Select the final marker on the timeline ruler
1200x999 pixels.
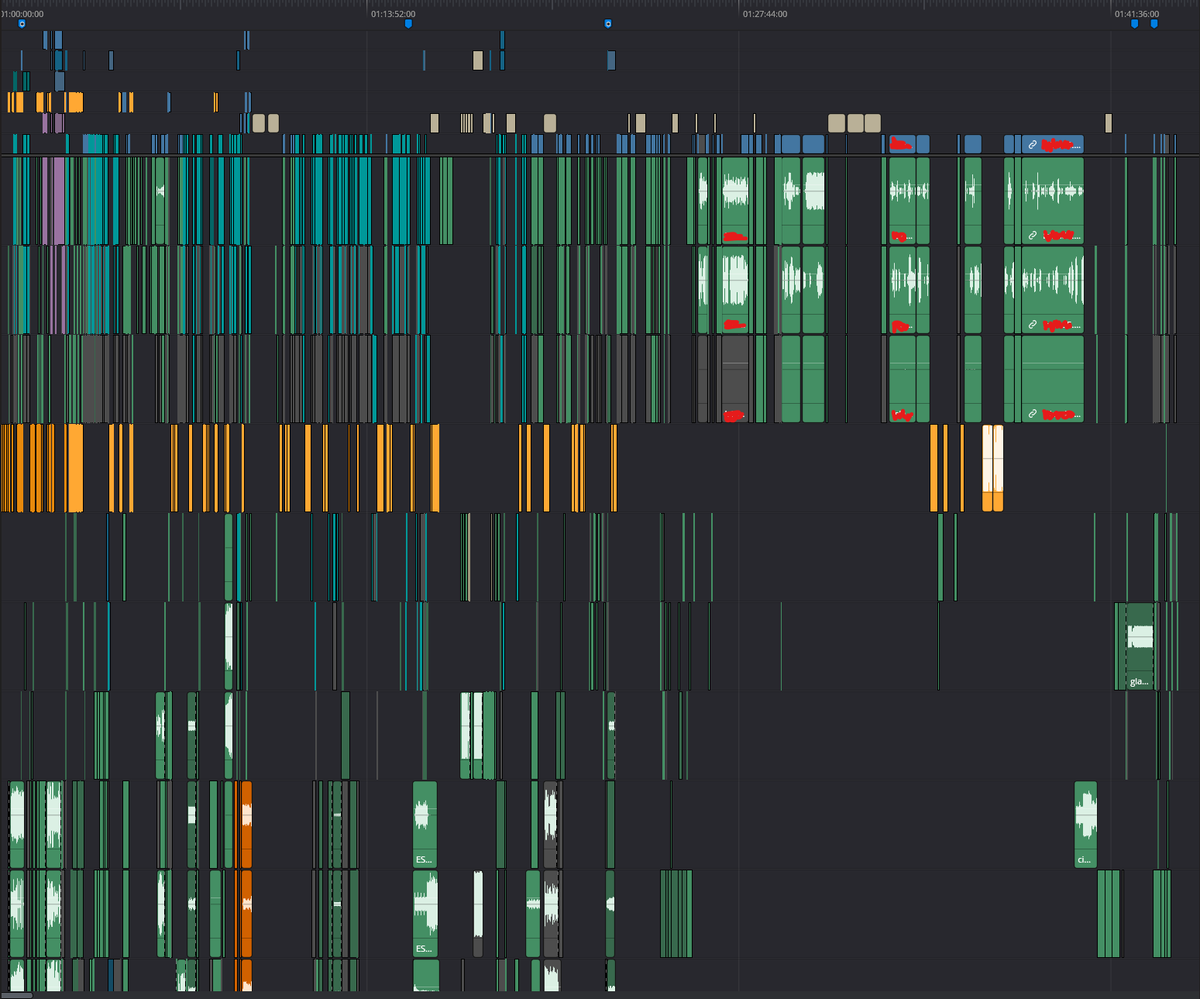tap(1154, 23)
